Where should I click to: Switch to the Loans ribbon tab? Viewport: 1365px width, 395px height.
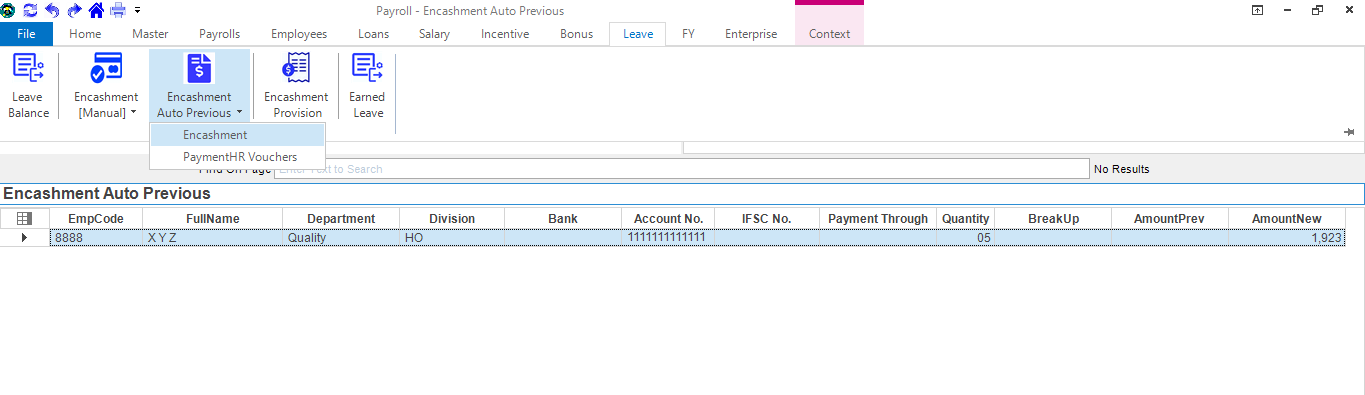(x=373, y=34)
